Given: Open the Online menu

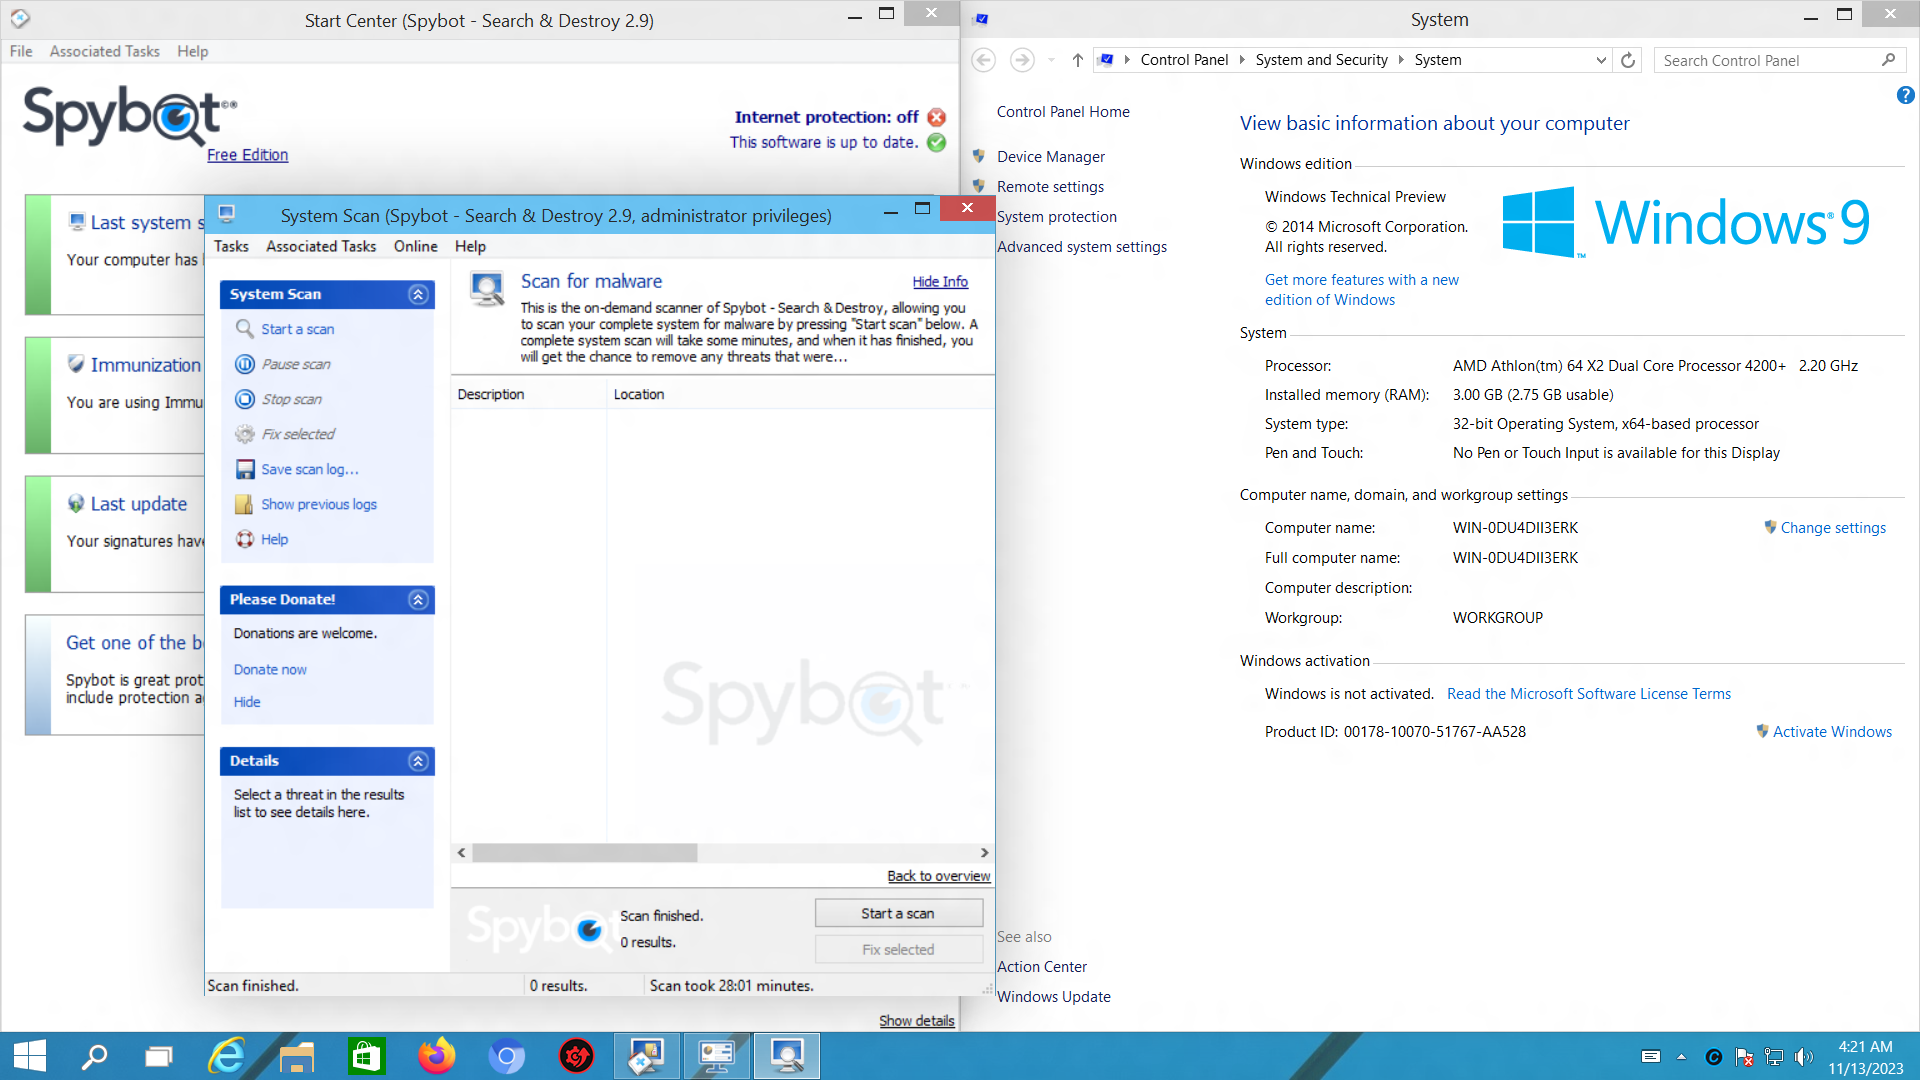Looking at the screenshot, I should 414,246.
